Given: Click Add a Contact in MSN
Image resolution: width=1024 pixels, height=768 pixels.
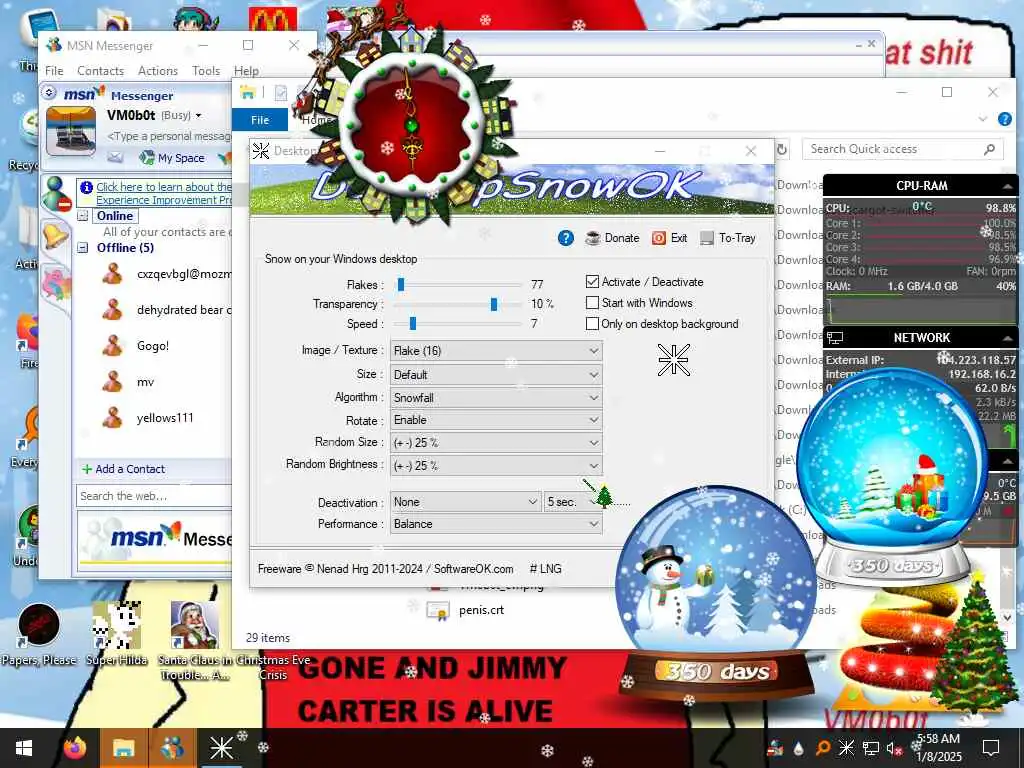Looking at the screenshot, I should 123,469.
